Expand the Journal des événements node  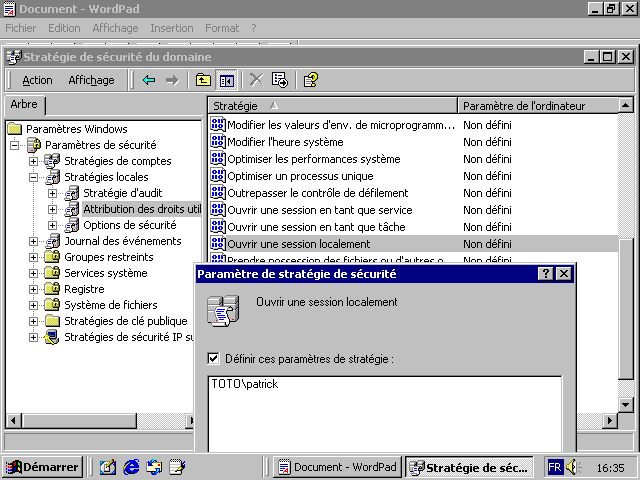(x=34, y=241)
